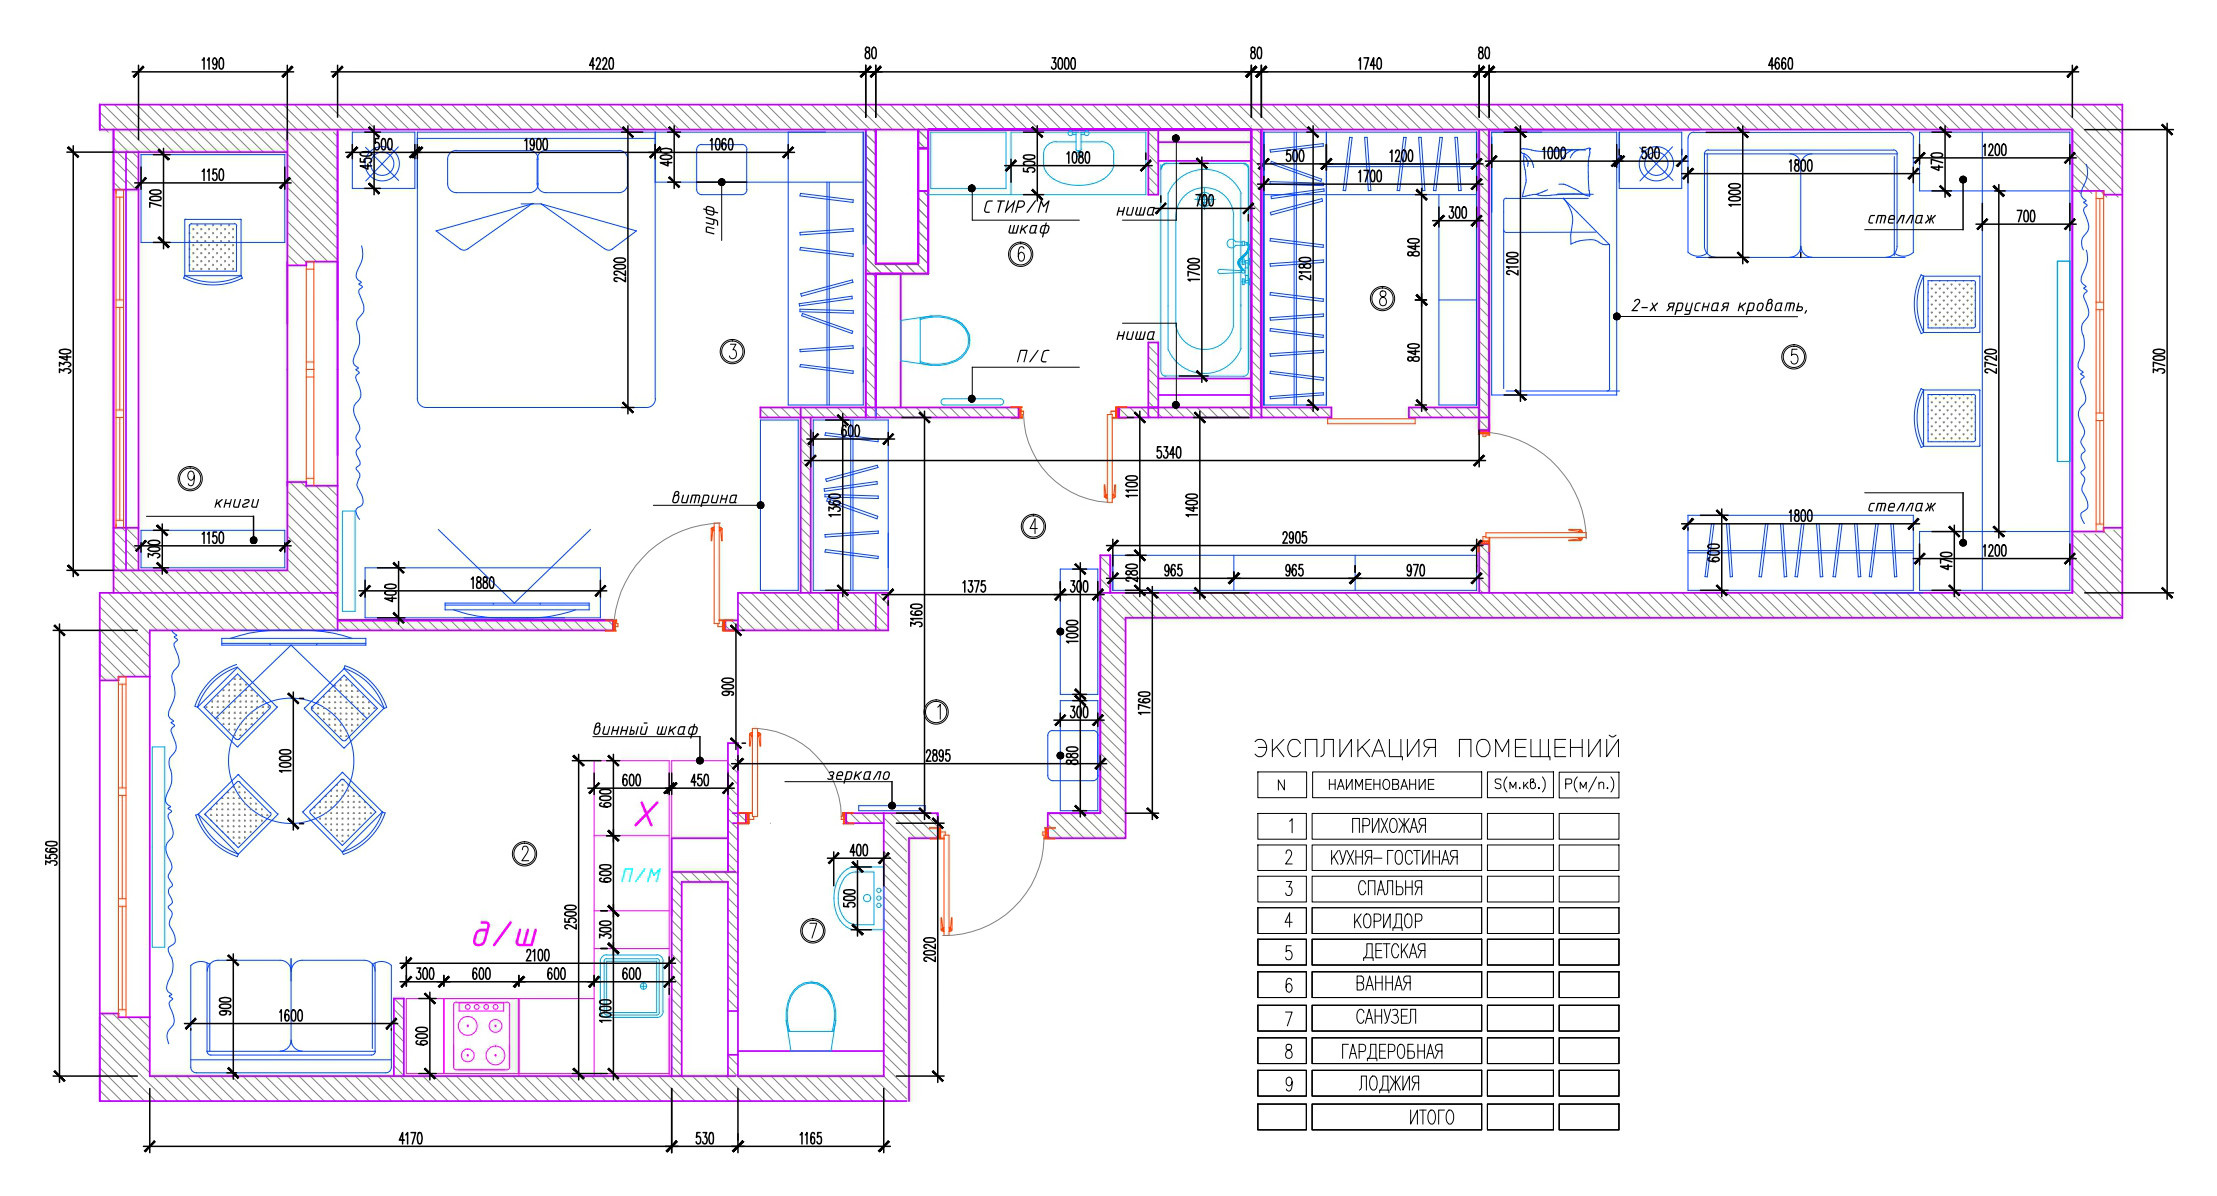Viewport: 2217px width, 1196px height.
Task: Click the ИТОГО row label
Action: point(1430,1117)
